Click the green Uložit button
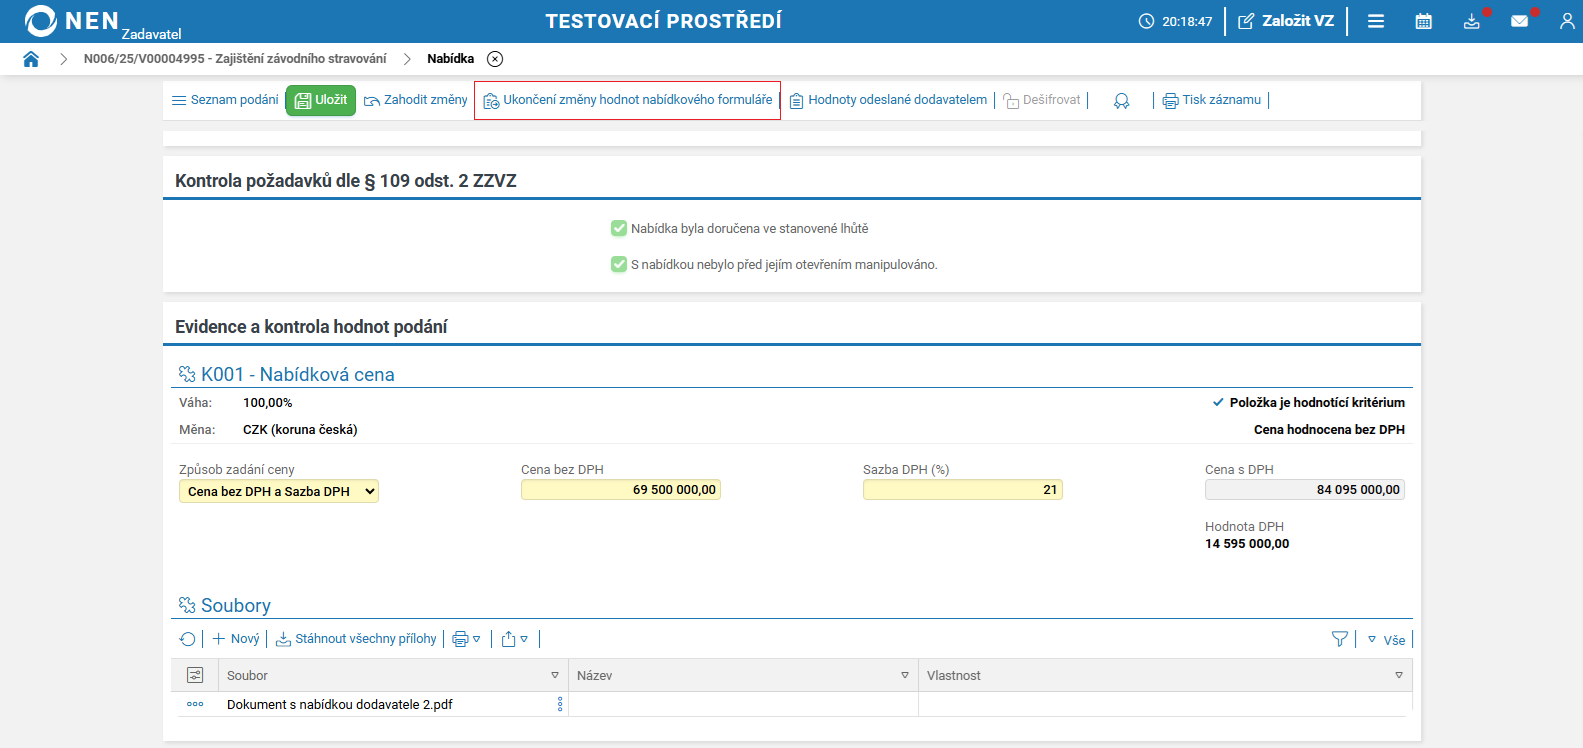This screenshot has width=1583, height=748. pyautogui.click(x=321, y=100)
